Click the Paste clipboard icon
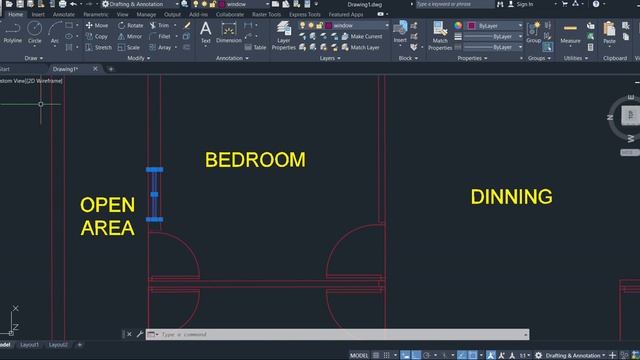 [x=609, y=33]
